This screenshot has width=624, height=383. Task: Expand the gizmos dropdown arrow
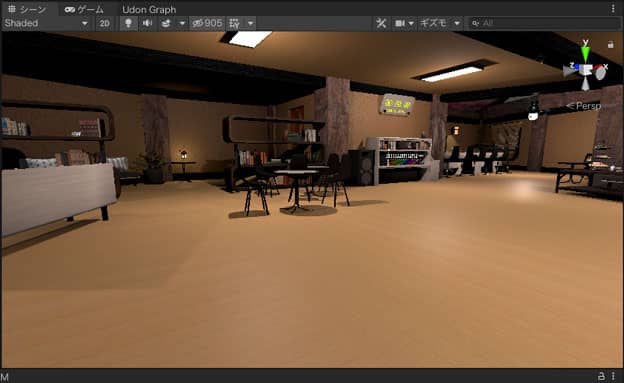457,23
